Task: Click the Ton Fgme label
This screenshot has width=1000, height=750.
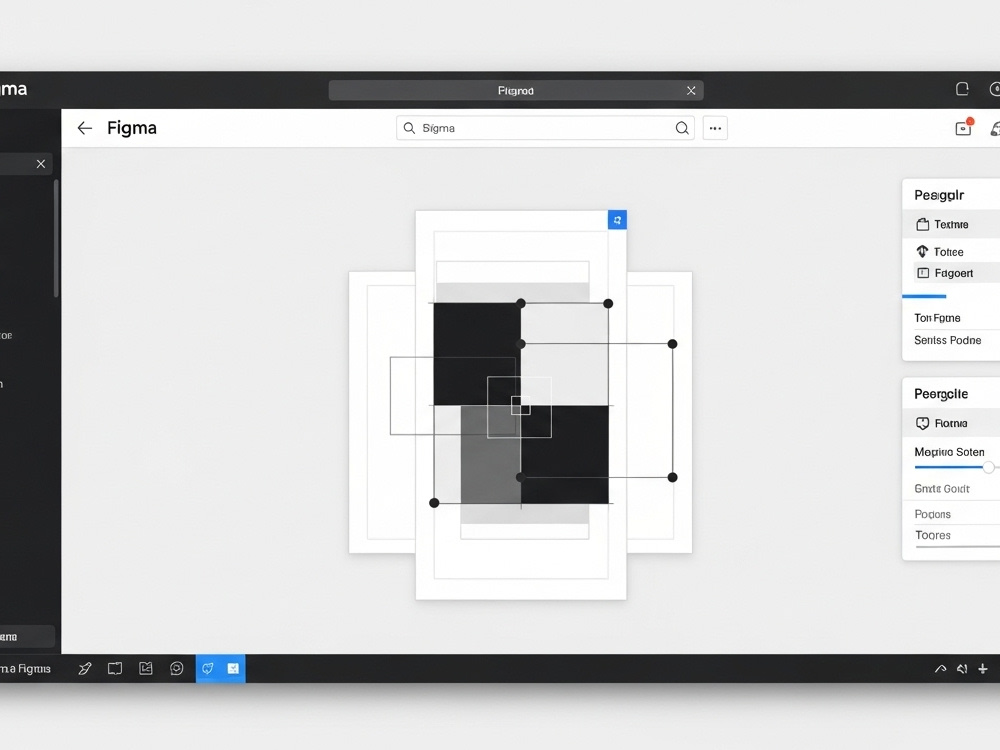Action: [x=937, y=318]
